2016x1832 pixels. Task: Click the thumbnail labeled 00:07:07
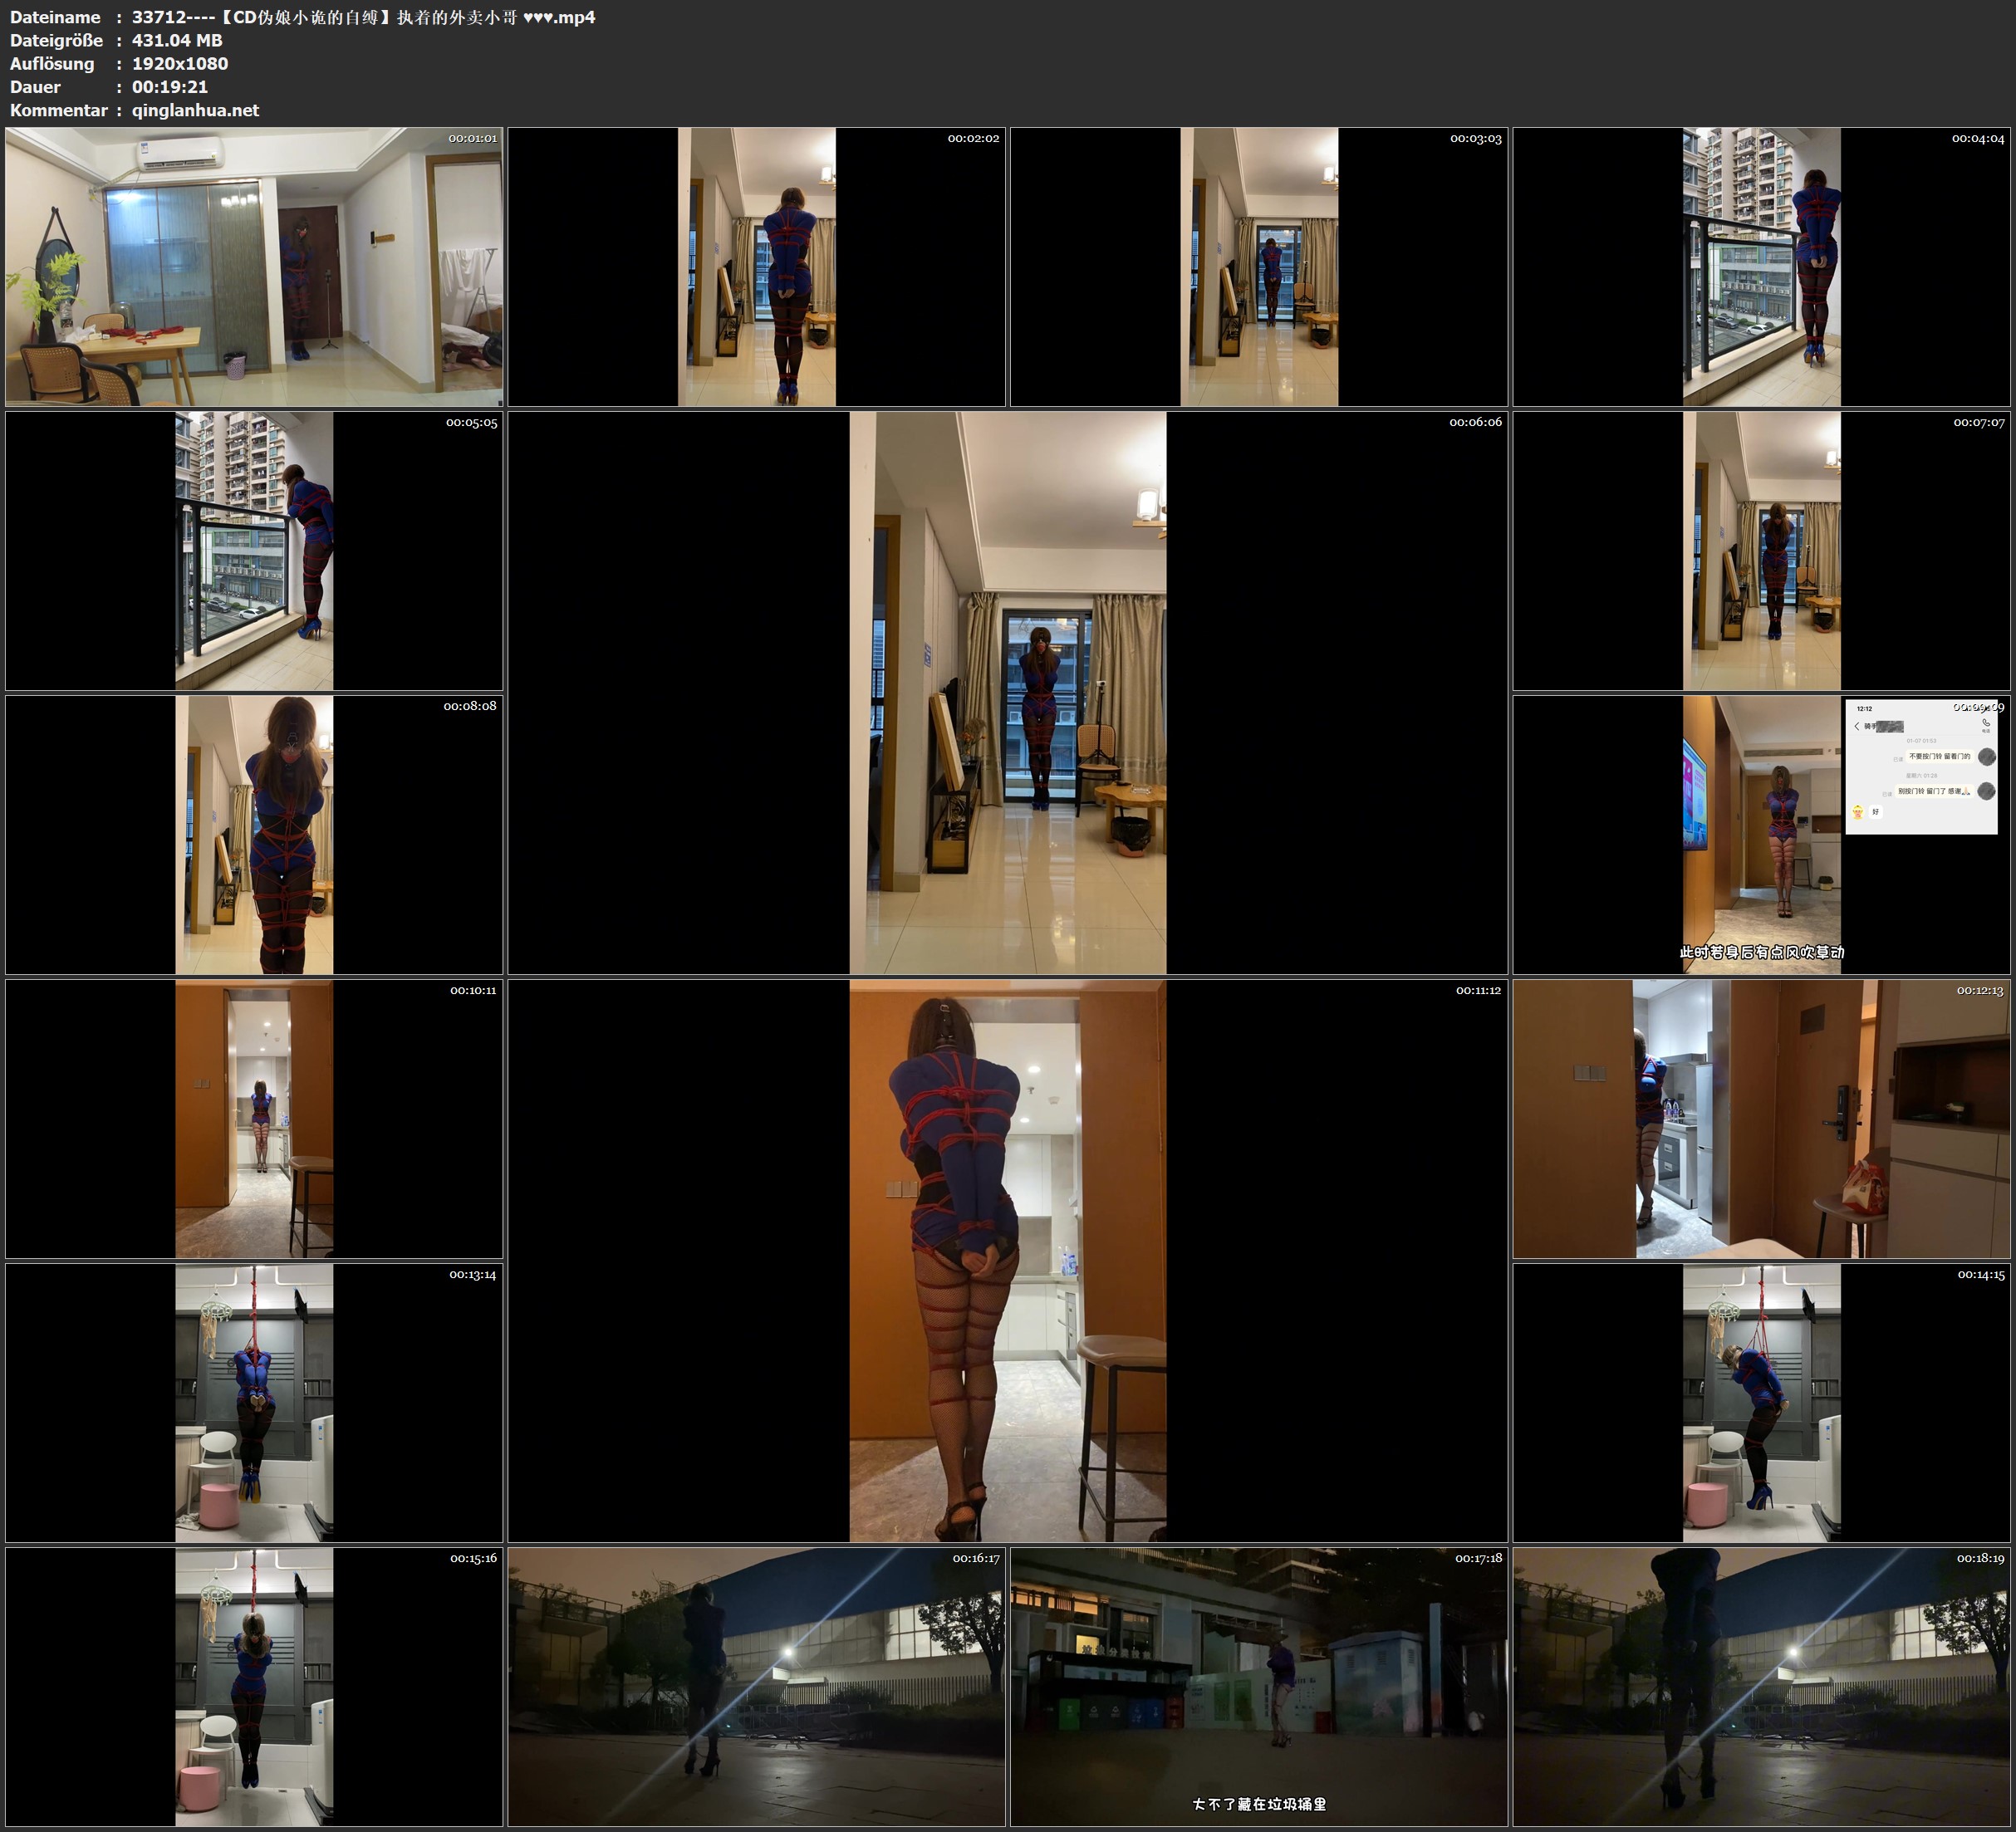1761,550
